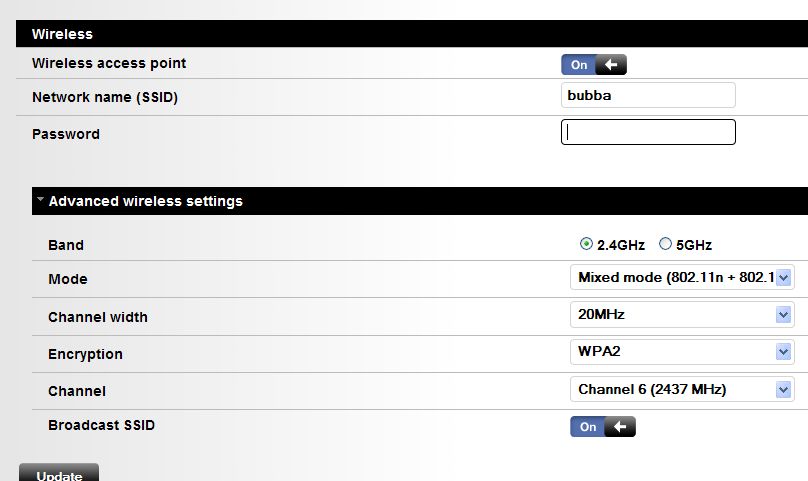Image resolution: width=808 pixels, height=481 pixels.
Task: Open the Mixed mode (802.11n) selection box
Action: point(674,278)
